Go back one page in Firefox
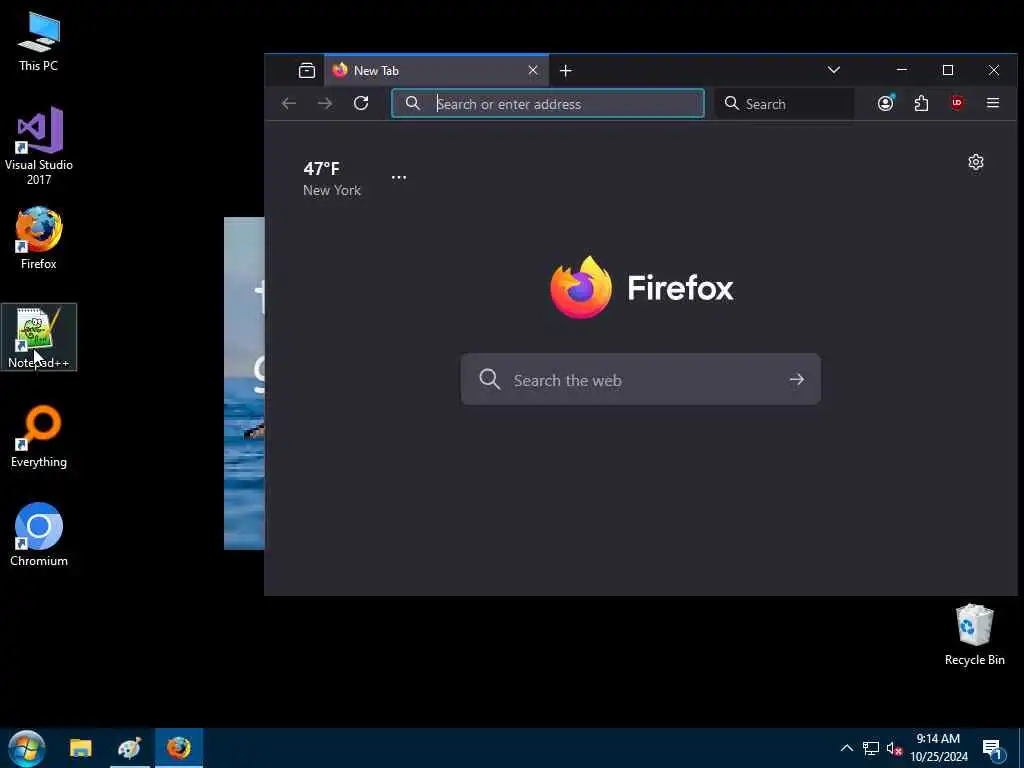Screen dimensions: 1024x768 coord(289,103)
